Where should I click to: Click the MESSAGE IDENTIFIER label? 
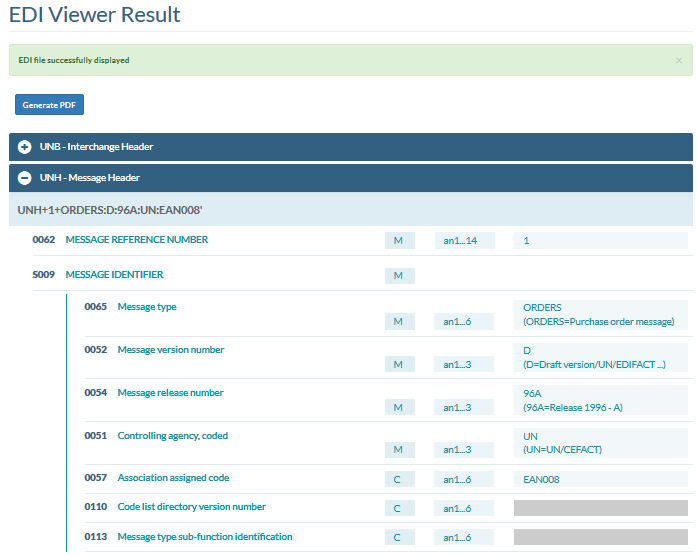coord(114,274)
